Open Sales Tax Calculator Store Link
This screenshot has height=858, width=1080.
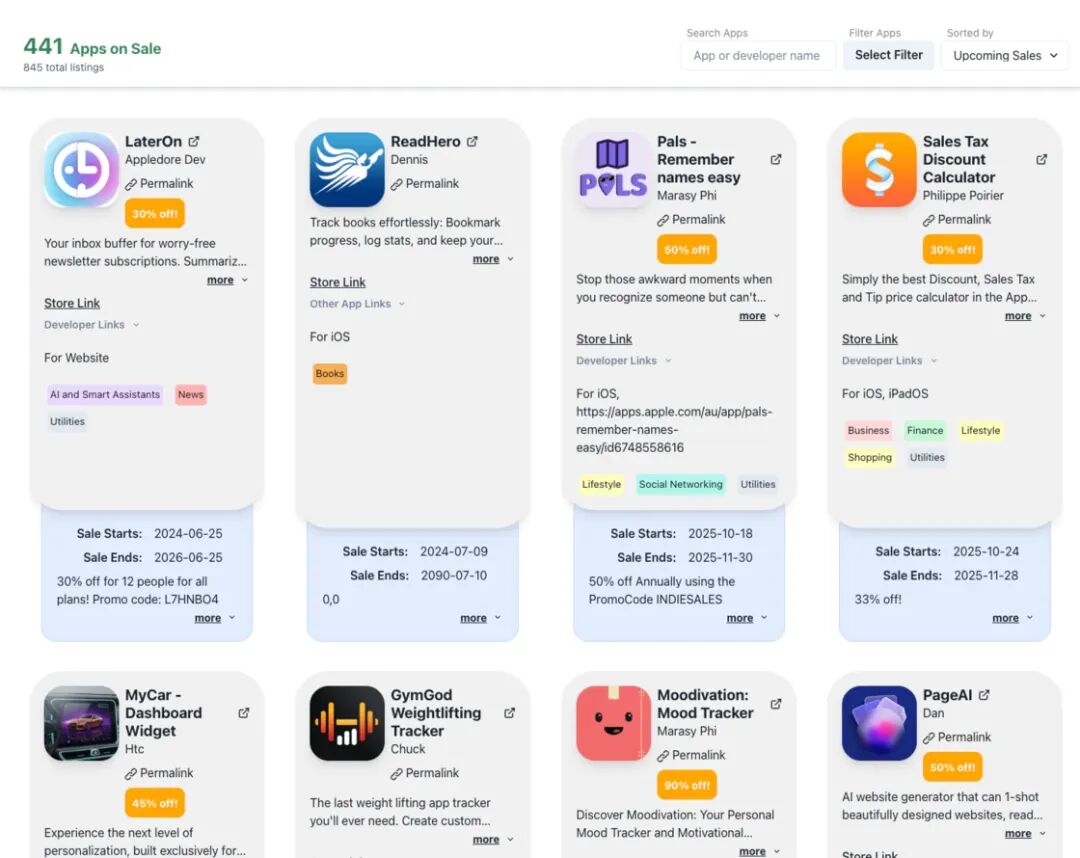870,339
